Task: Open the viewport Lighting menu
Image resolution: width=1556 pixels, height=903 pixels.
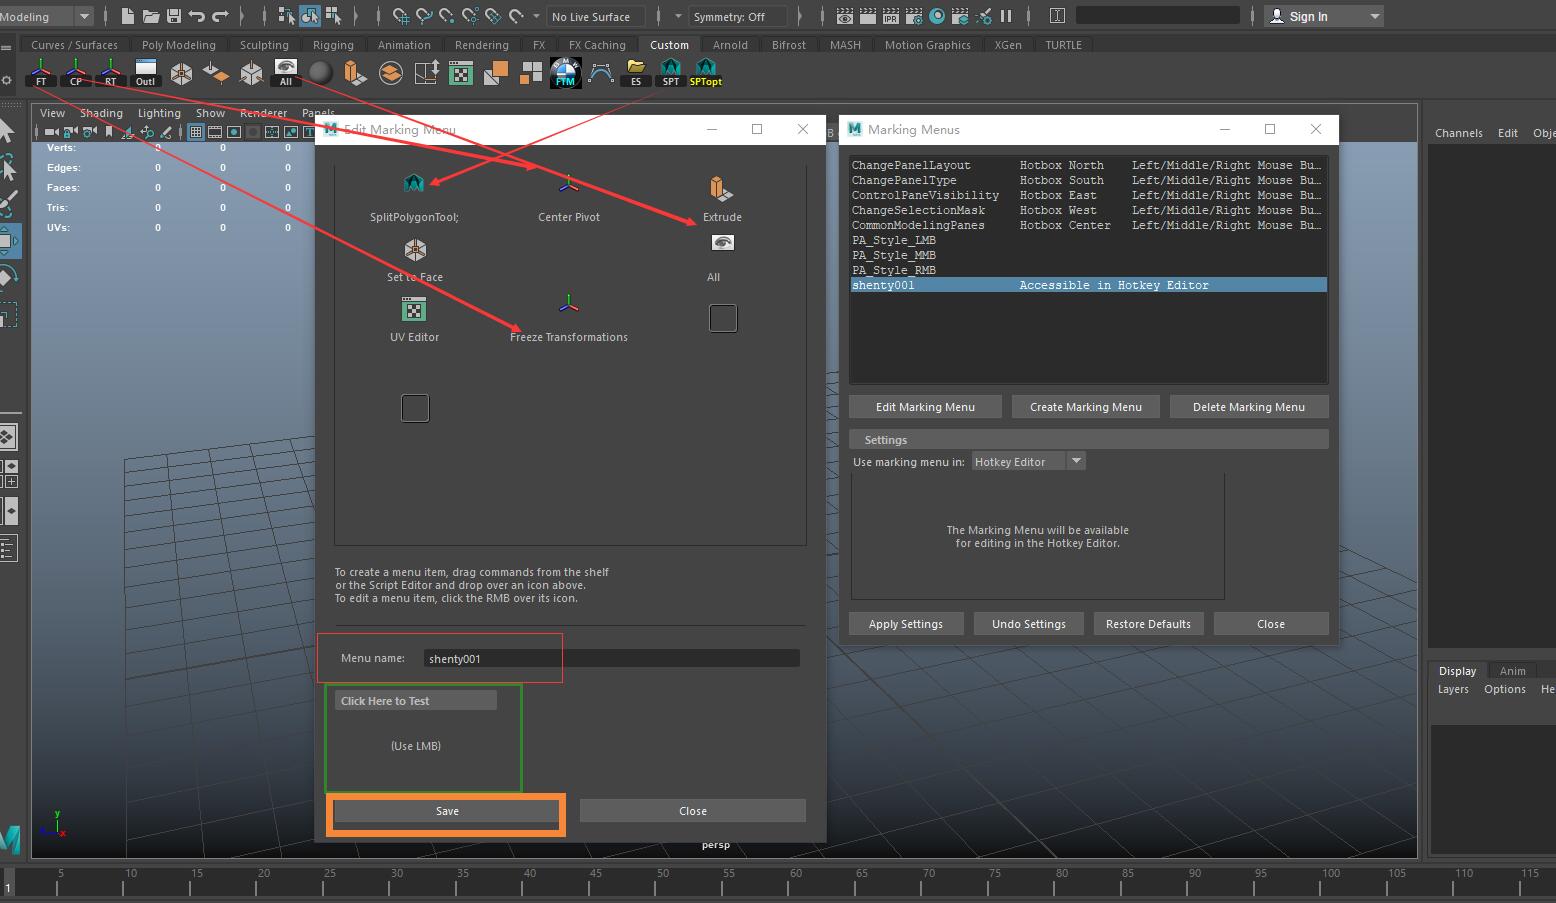Action: pyautogui.click(x=159, y=113)
